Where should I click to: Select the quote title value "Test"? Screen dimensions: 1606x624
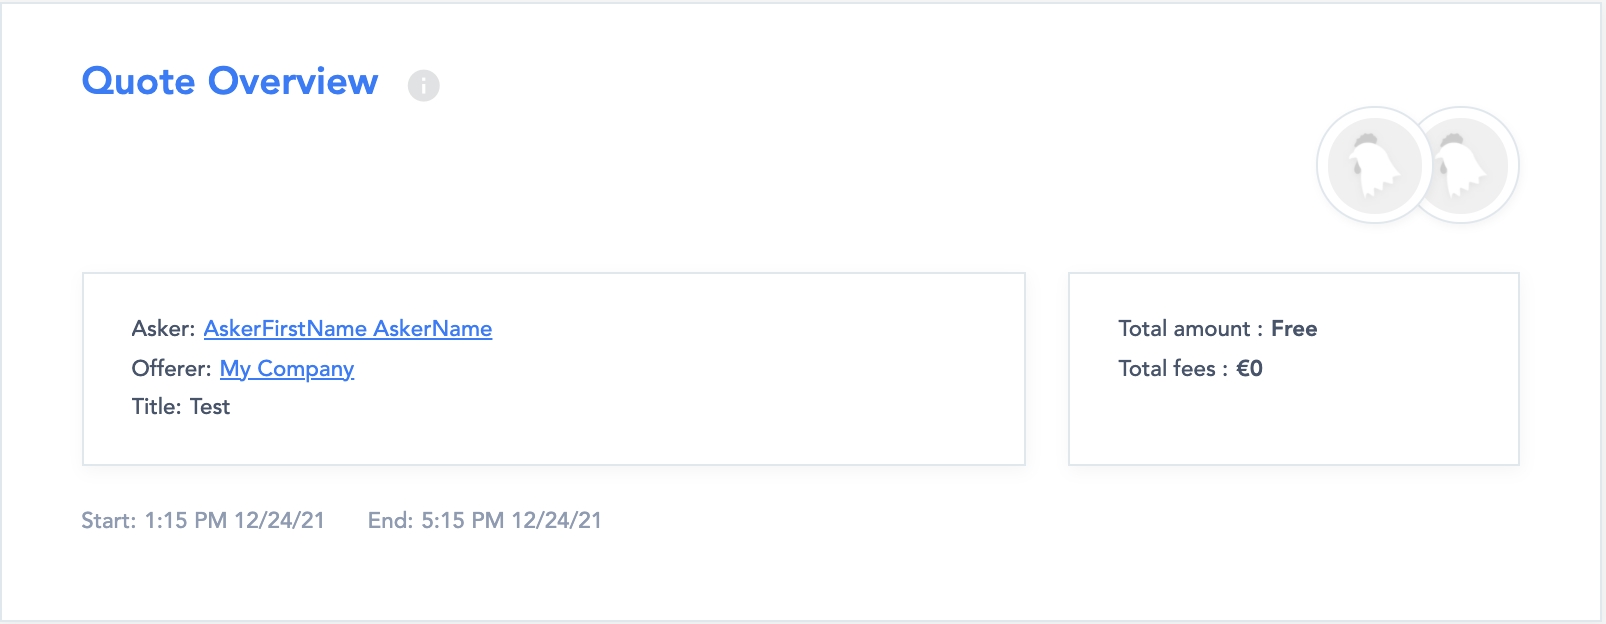click(x=210, y=407)
